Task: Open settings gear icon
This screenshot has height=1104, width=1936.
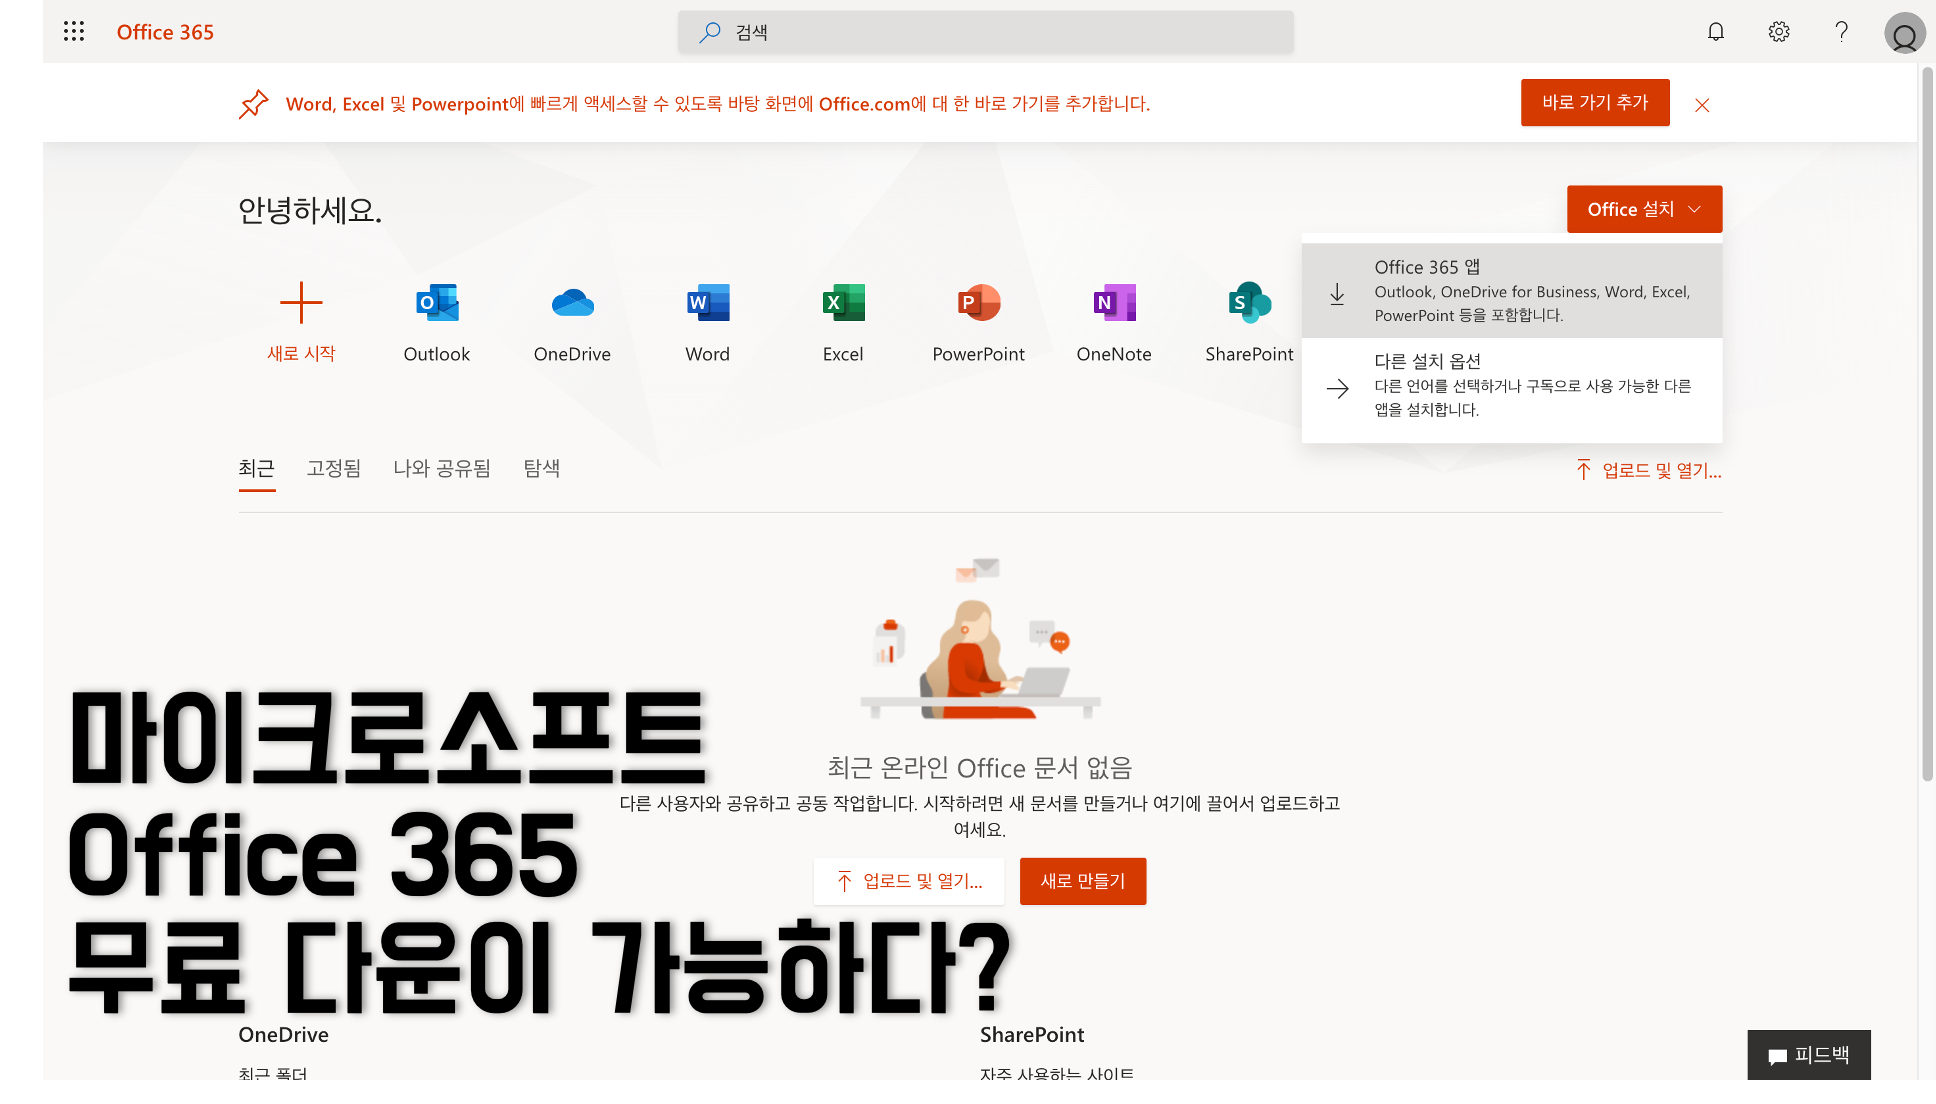Action: pyautogui.click(x=1779, y=32)
